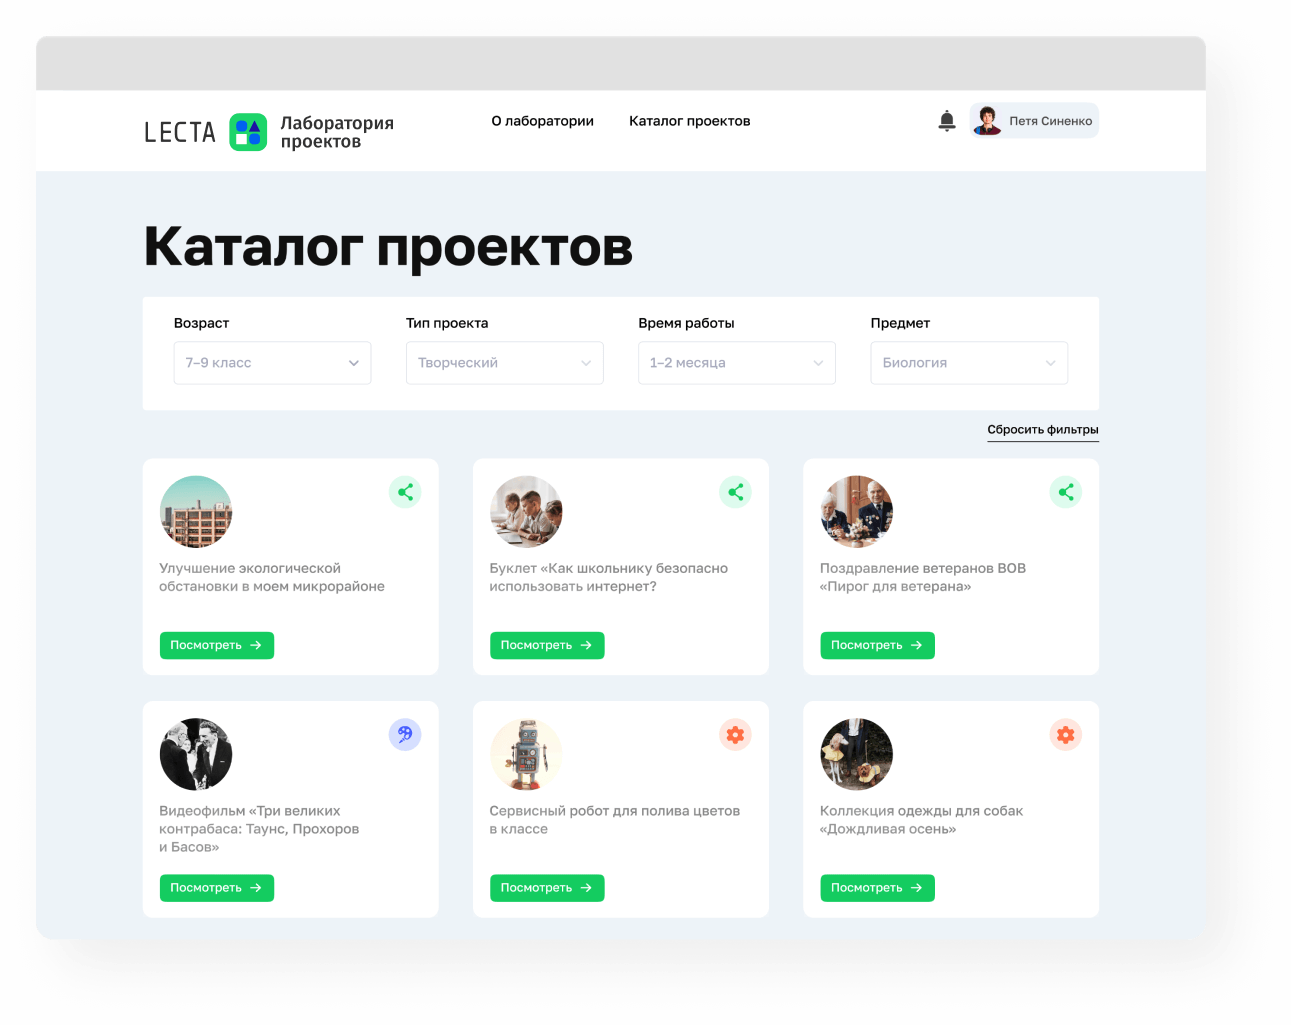Click gear icon on dog clothing card
This screenshot has width=1291, height=1025.
[1065, 735]
